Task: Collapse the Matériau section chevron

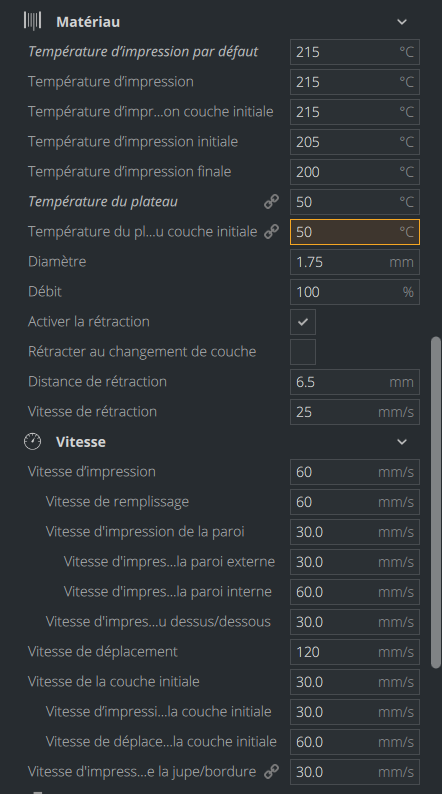Action: [402, 22]
